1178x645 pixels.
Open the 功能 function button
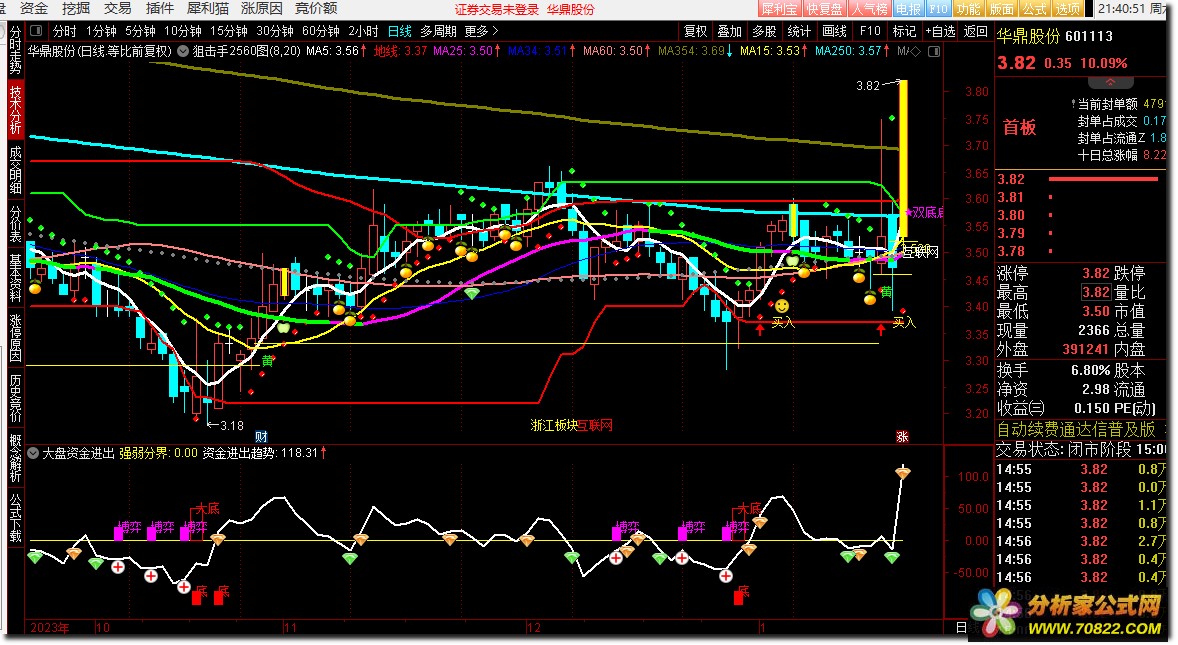tap(968, 9)
